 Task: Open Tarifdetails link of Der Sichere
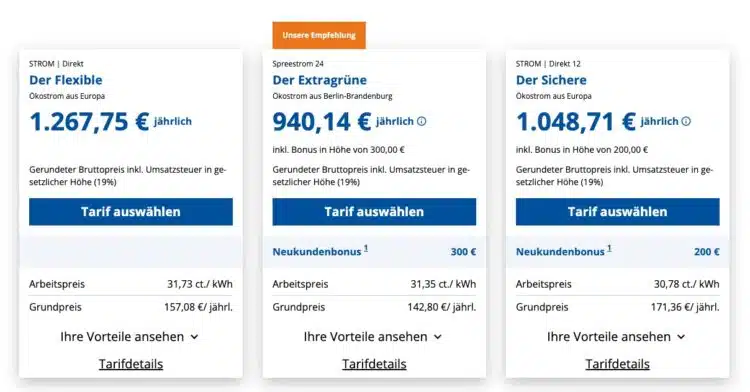click(x=618, y=364)
